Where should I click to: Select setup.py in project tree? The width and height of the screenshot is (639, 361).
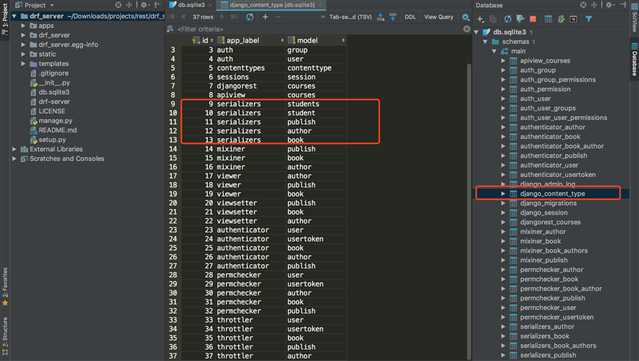click(52, 140)
